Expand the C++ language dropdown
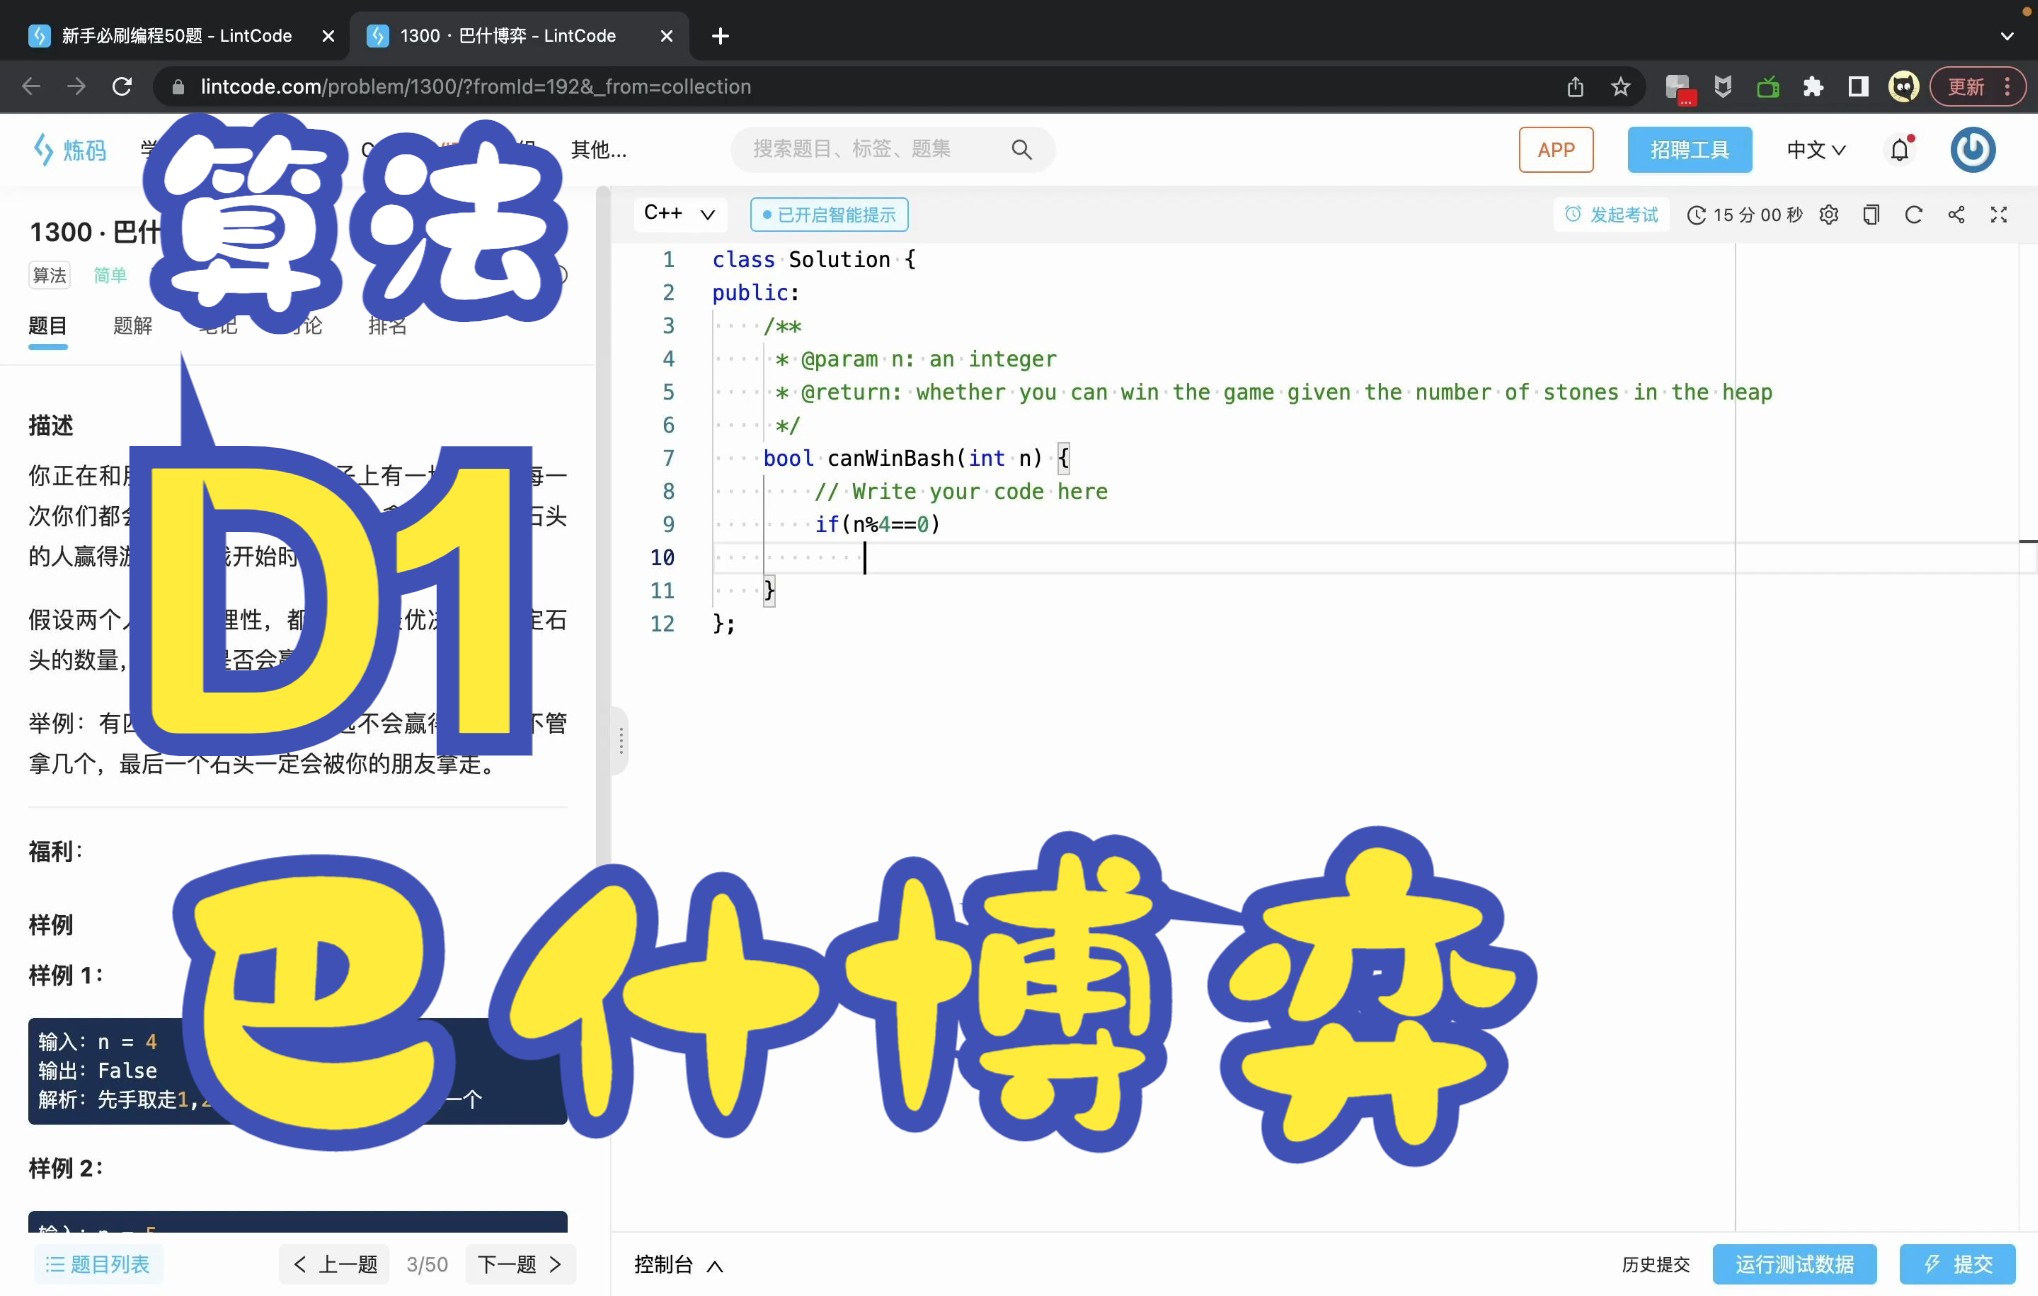Screen dimensions: 2038x1296 (679, 214)
